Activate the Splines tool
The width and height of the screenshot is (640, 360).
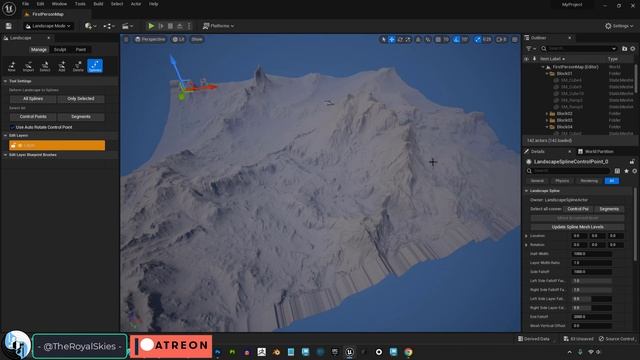95,66
